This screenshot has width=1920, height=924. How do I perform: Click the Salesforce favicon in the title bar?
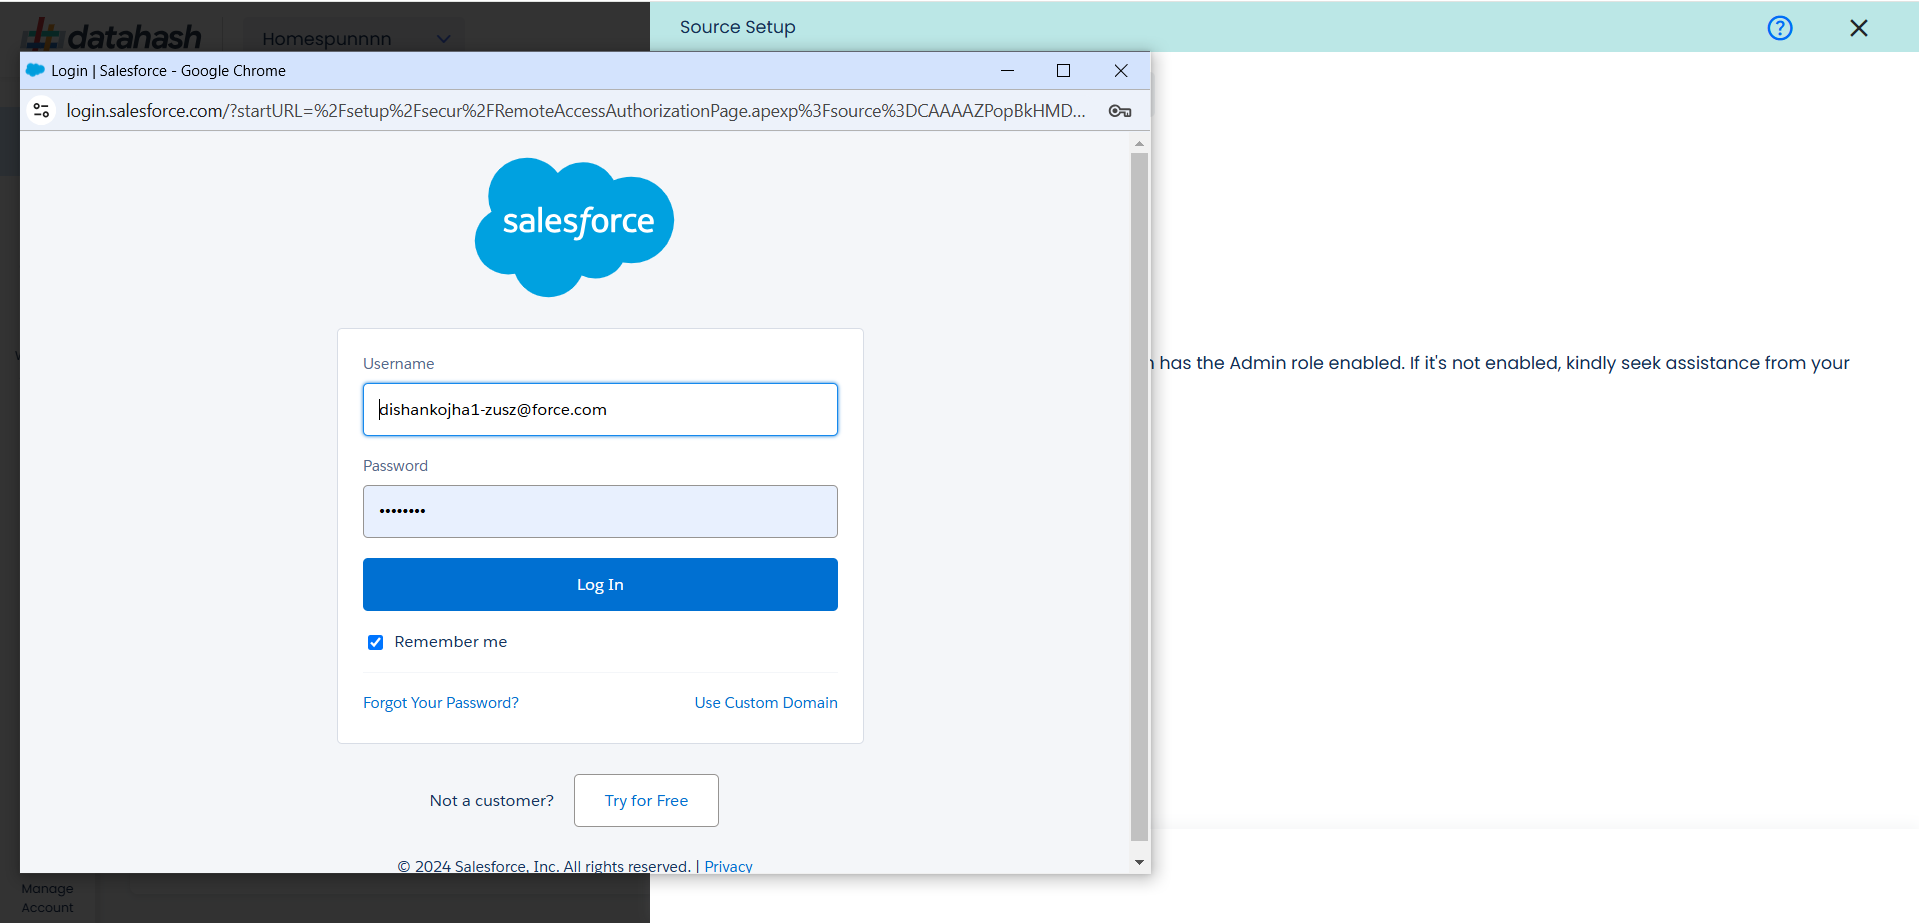[x=36, y=70]
